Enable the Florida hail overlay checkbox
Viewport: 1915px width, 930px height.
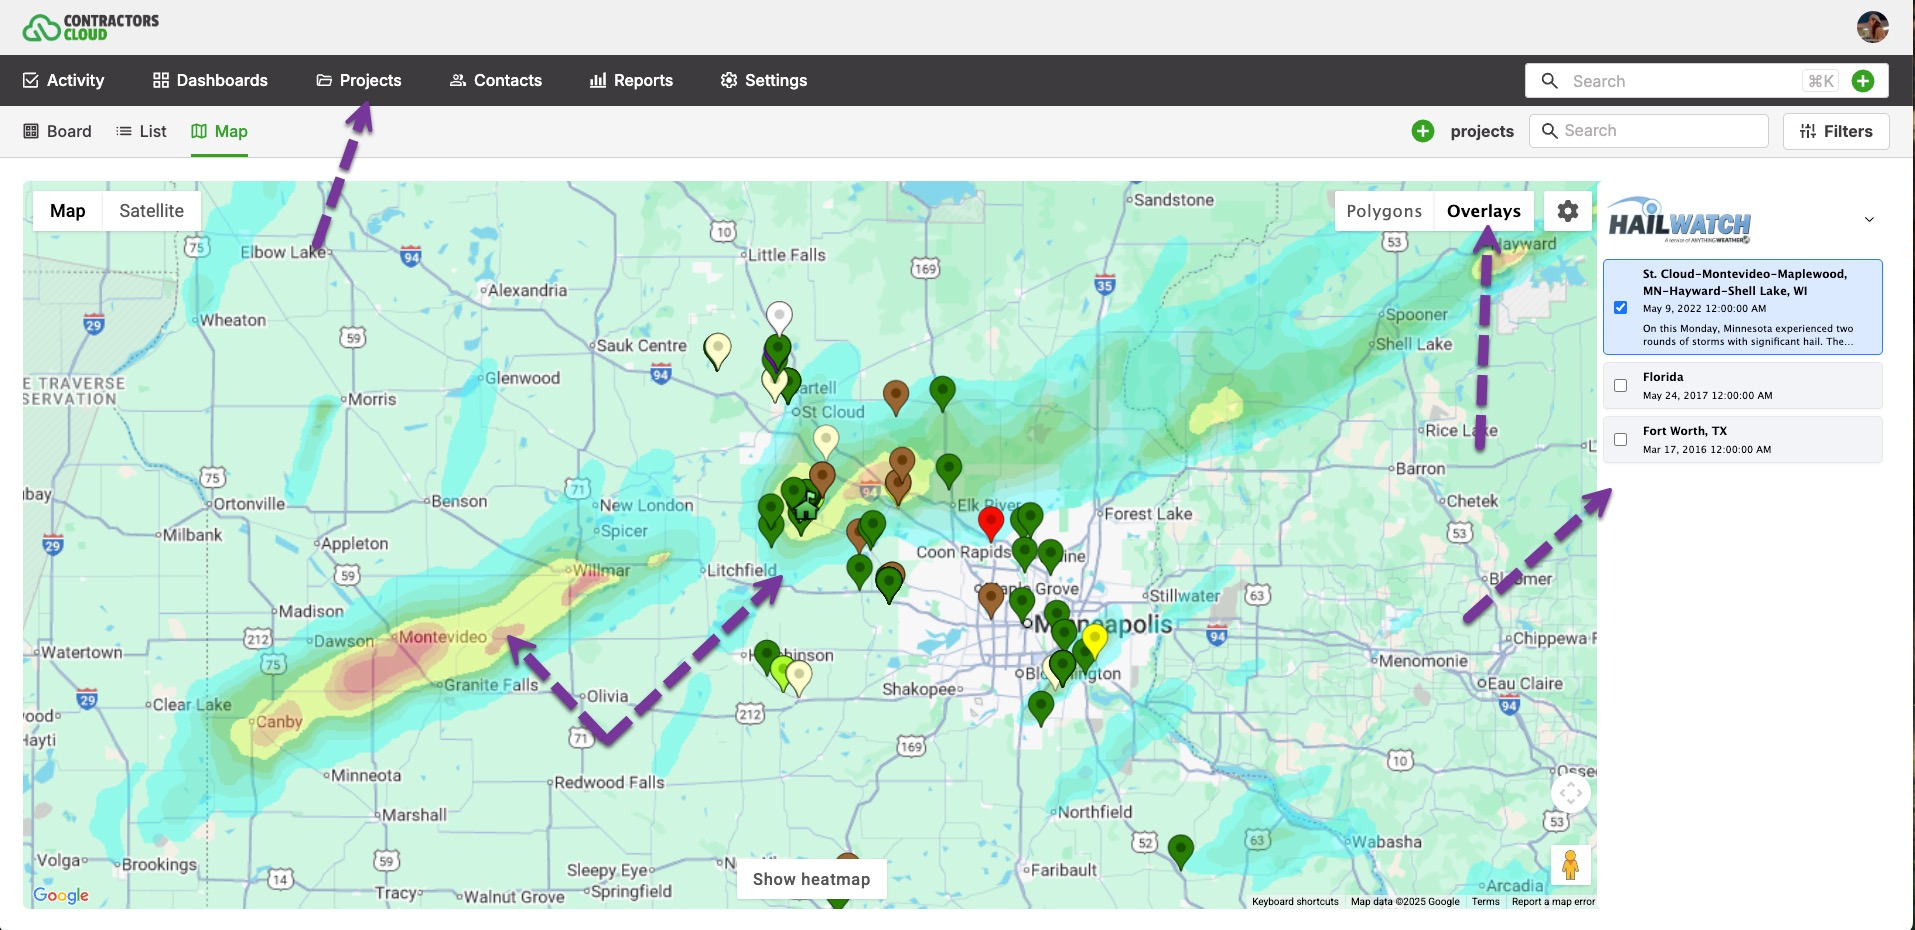pos(1621,385)
